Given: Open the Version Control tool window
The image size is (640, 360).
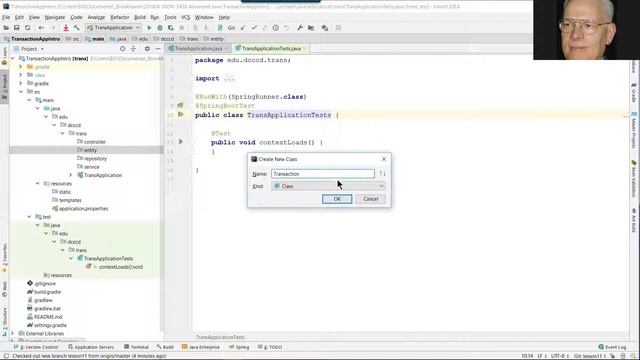Looking at the screenshot, I should (36, 347).
